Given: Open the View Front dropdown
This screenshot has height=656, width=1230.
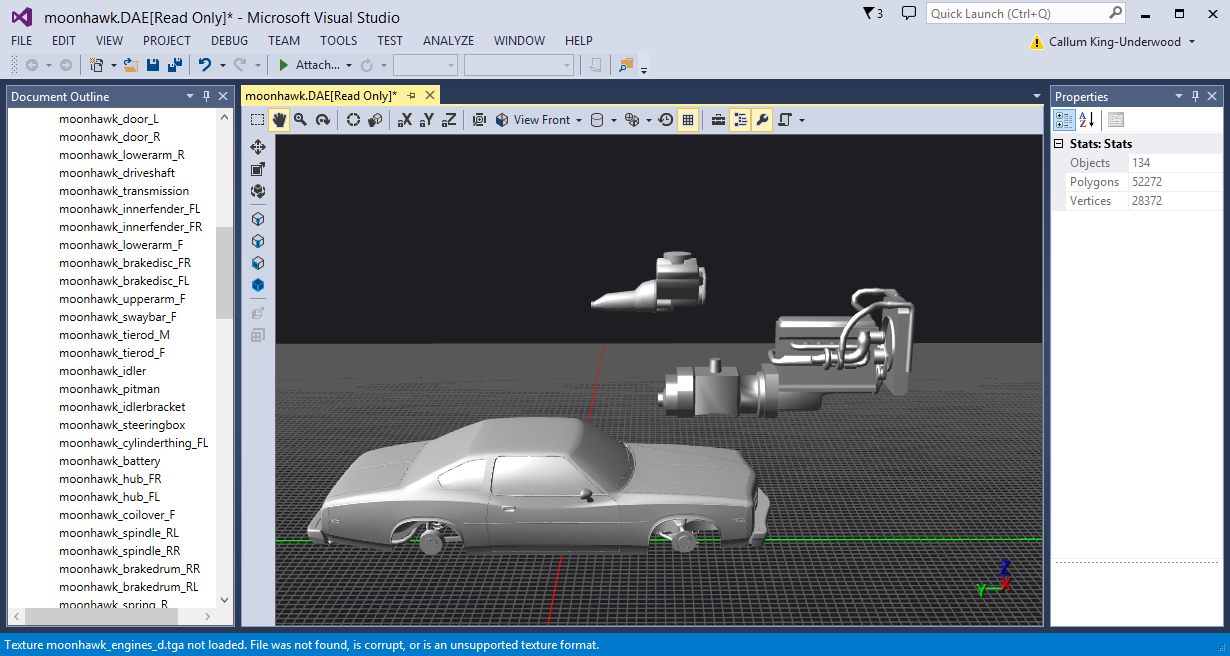Looking at the screenshot, I should (541, 120).
